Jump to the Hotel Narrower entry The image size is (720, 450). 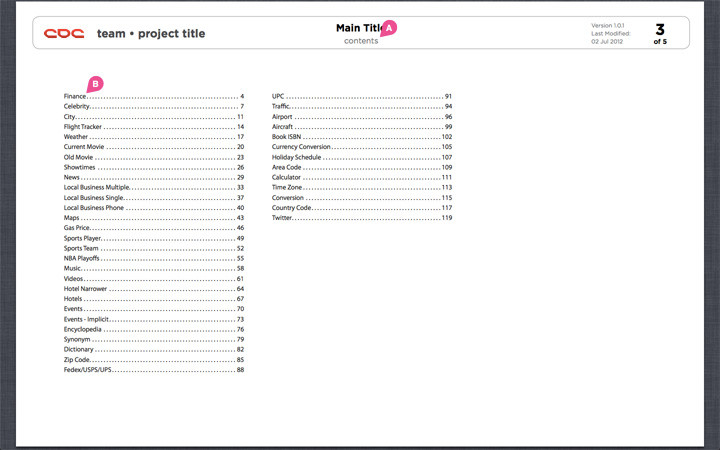click(x=154, y=289)
